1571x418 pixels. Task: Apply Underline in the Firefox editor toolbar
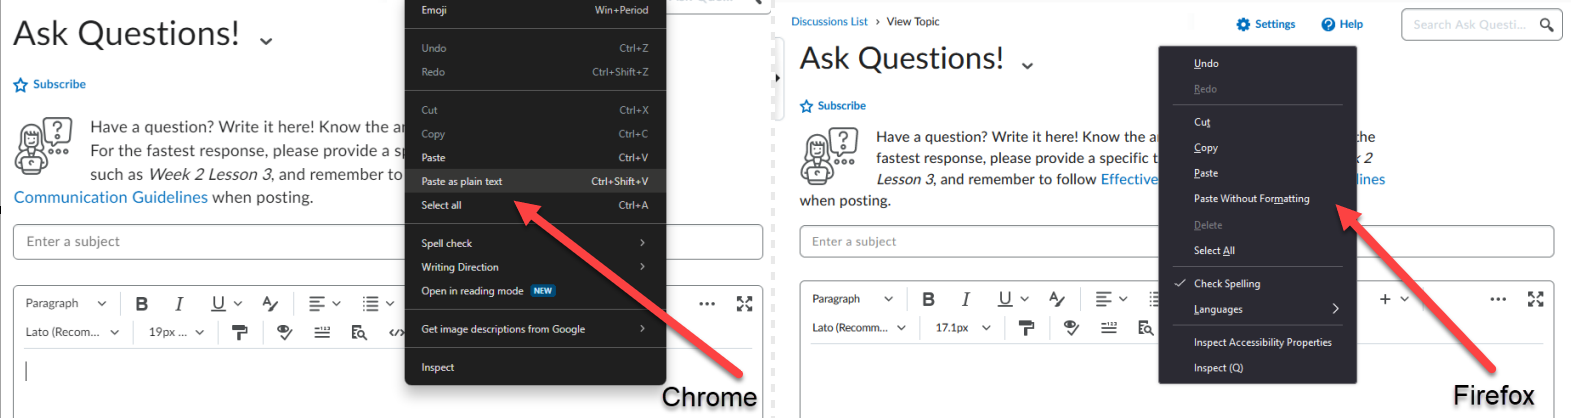(x=1005, y=299)
